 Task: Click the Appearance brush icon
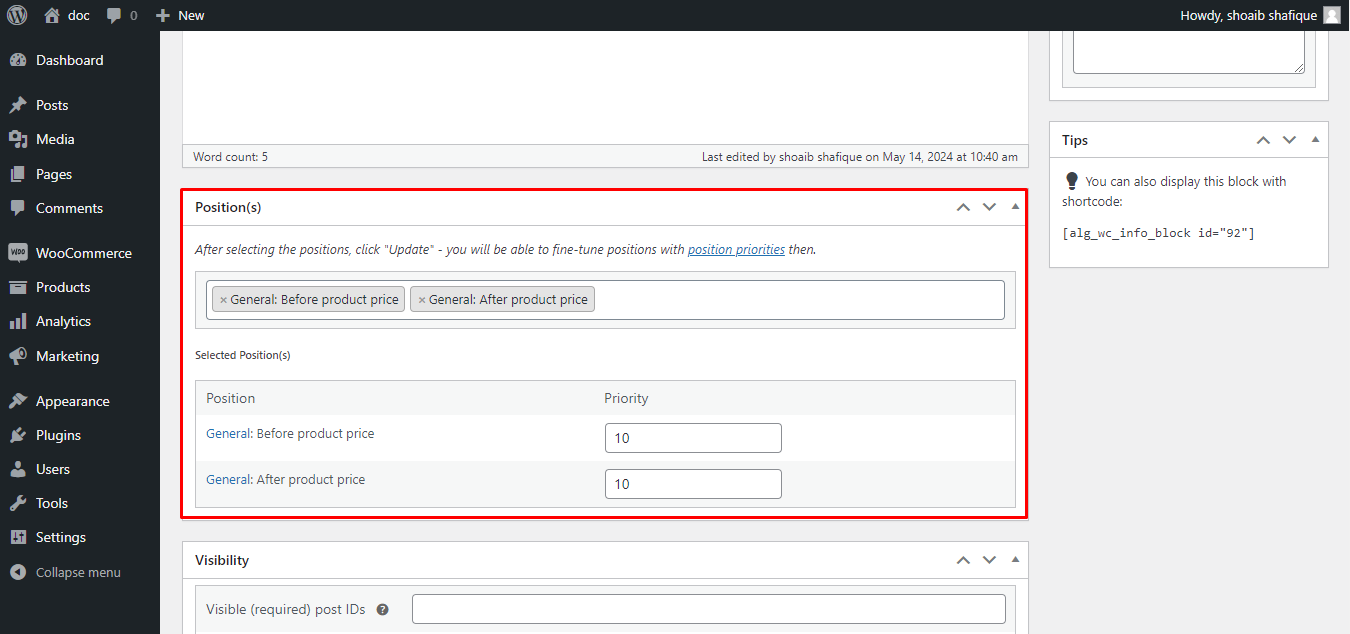pyautogui.click(x=17, y=401)
